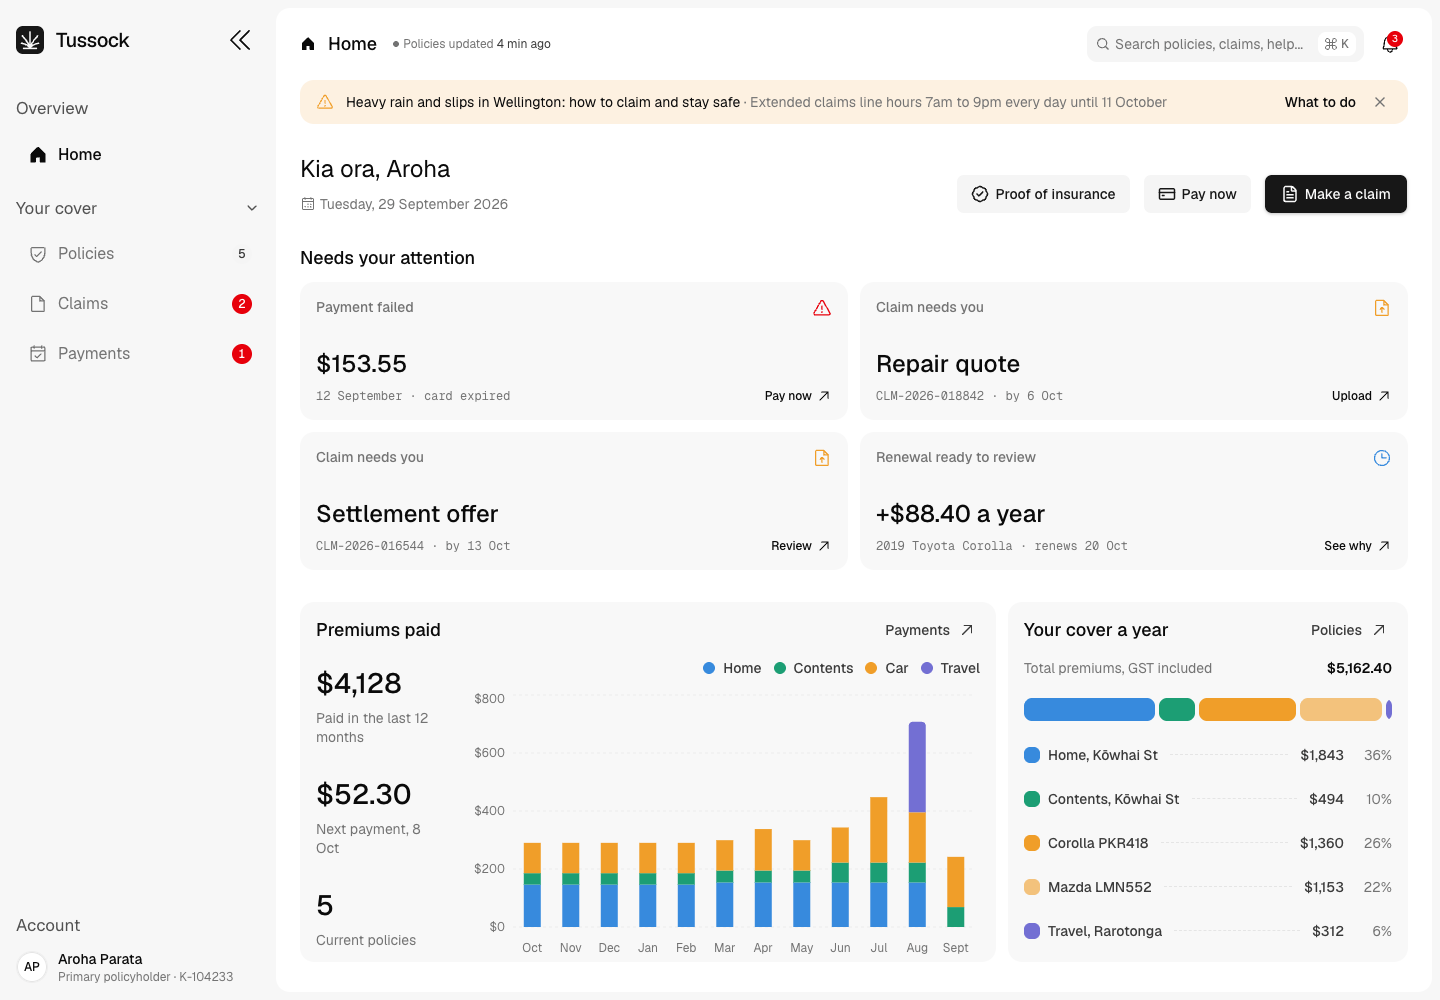Review the Settlement offer claim
Screen dimensions: 1440x1000
[x=801, y=546]
